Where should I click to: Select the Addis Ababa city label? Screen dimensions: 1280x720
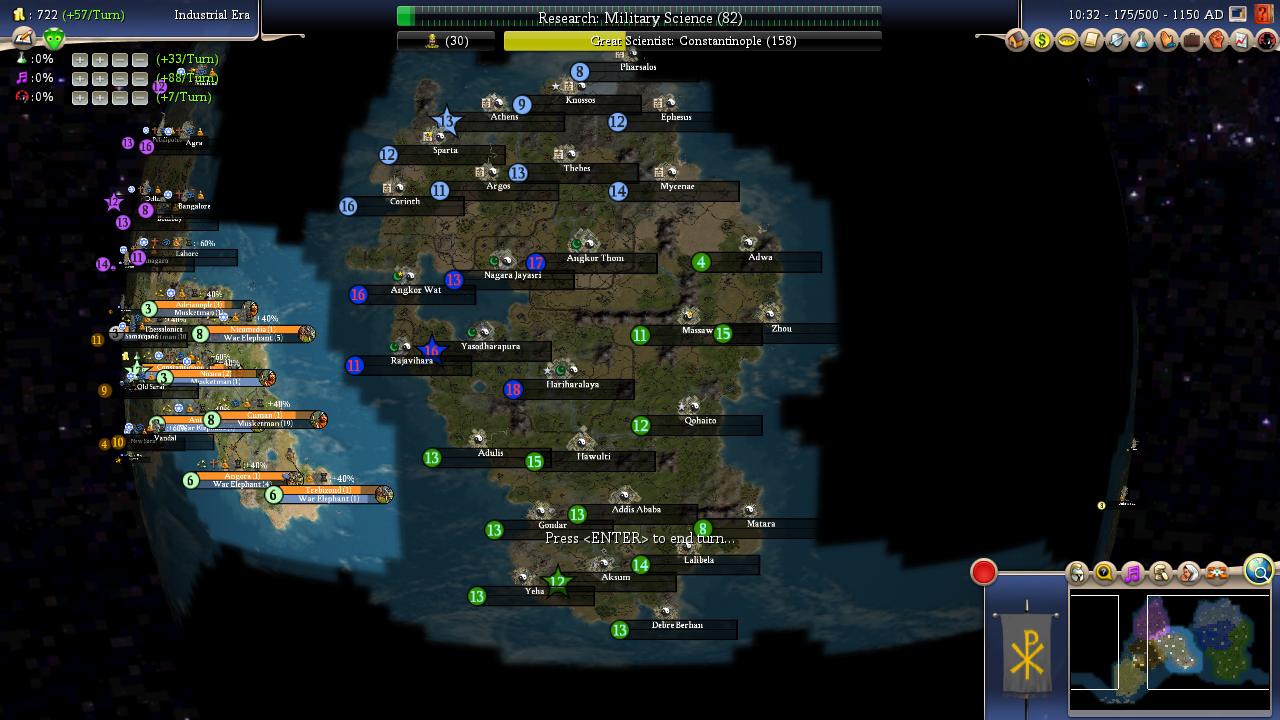tap(636, 510)
